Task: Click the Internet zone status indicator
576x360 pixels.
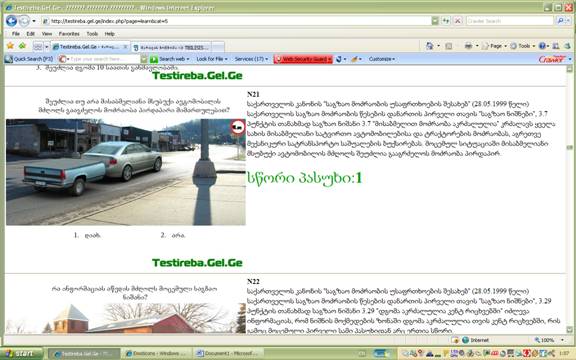Action: tap(475, 340)
